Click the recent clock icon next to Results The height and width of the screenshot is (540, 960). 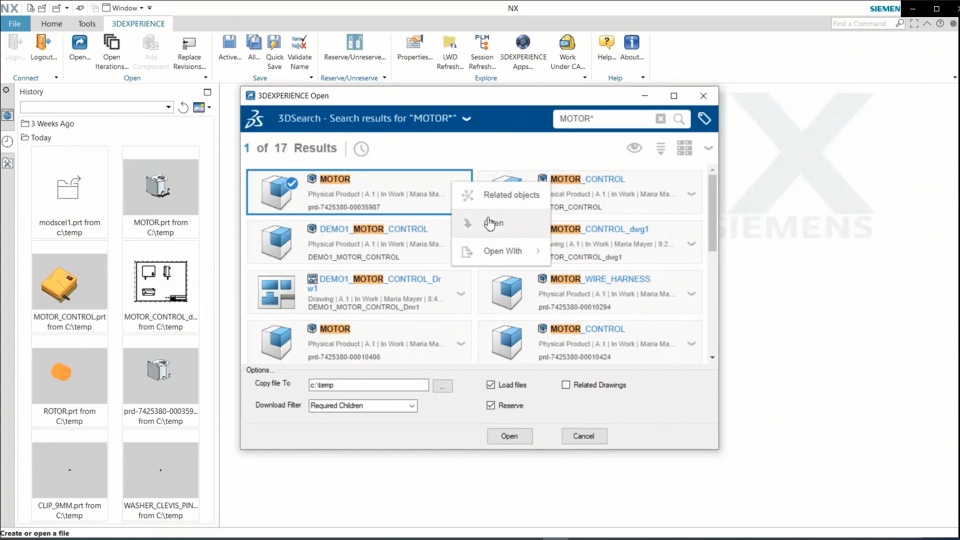(x=361, y=149)
